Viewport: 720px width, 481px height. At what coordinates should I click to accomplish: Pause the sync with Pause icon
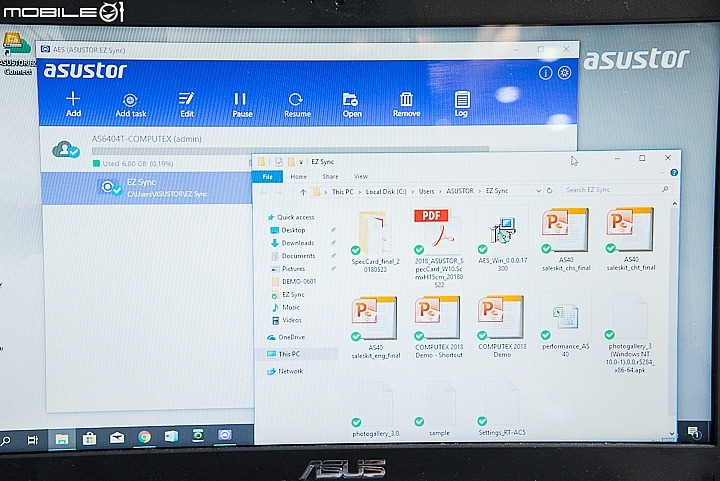[242, 105]
